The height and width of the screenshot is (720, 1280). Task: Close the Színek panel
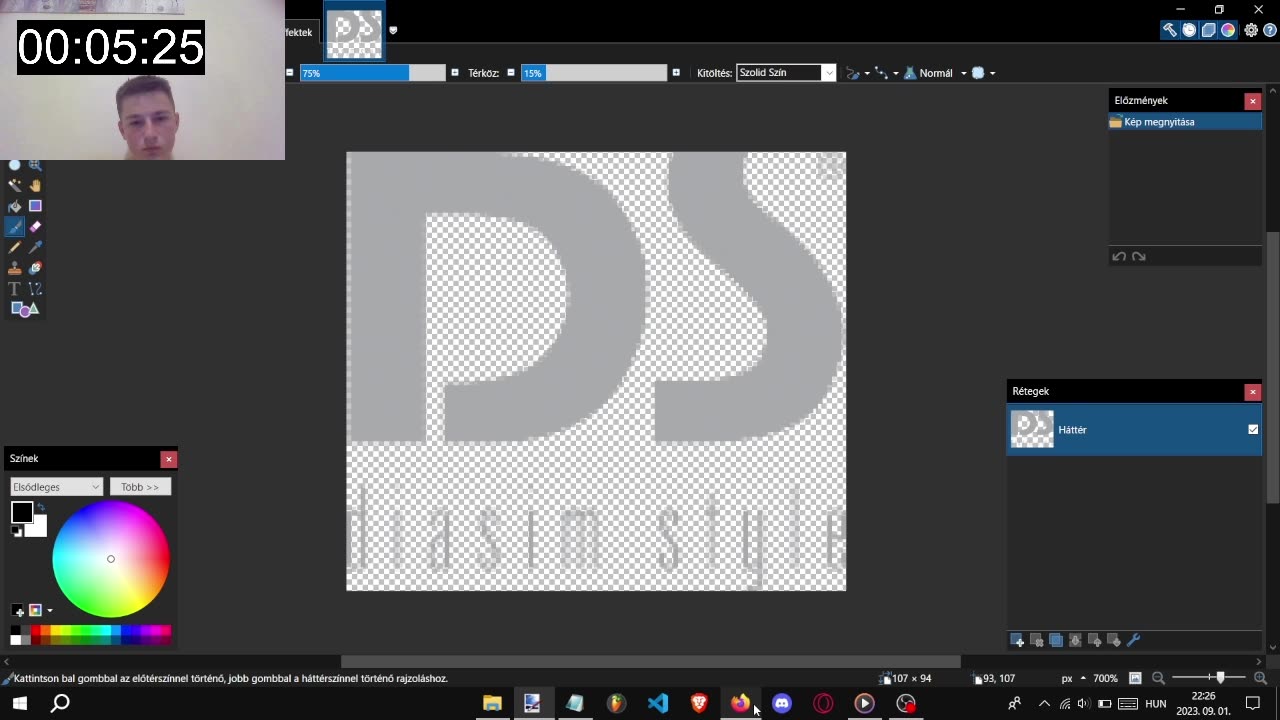click(168, 459)
